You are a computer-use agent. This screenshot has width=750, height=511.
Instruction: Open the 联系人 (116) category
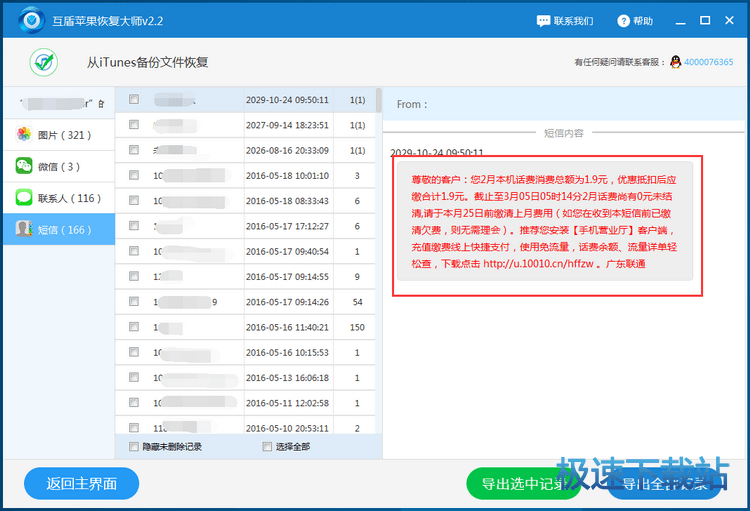[59, 198]
